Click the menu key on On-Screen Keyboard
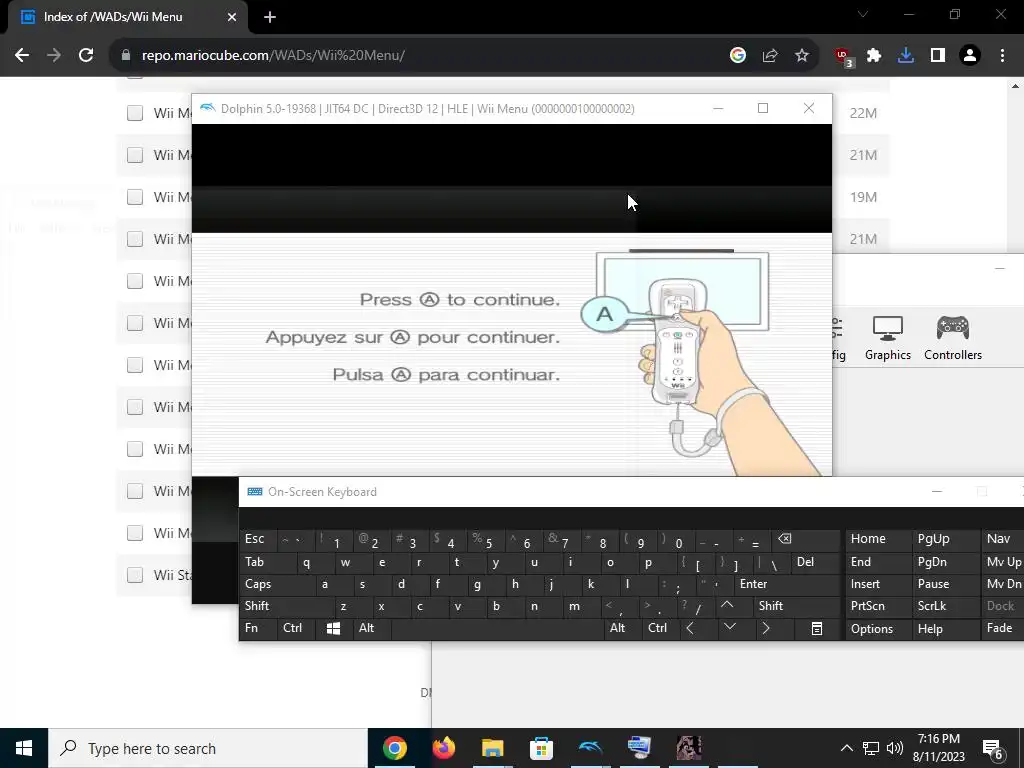This screenshot has width=1024, height=768. coord(816,628)
